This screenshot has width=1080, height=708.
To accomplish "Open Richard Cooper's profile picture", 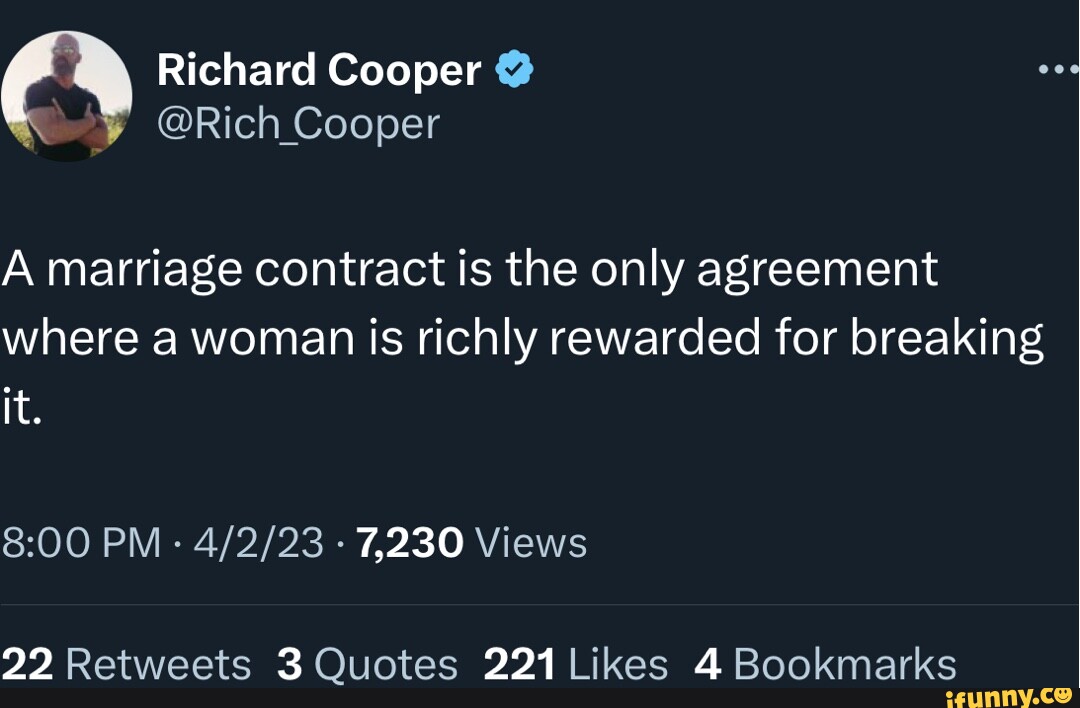I will coord(66,96).
